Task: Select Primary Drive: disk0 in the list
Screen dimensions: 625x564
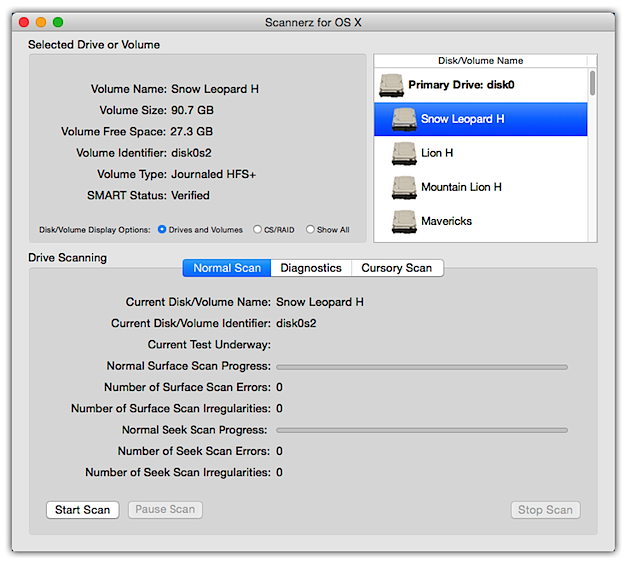Action: pos(480,85)
